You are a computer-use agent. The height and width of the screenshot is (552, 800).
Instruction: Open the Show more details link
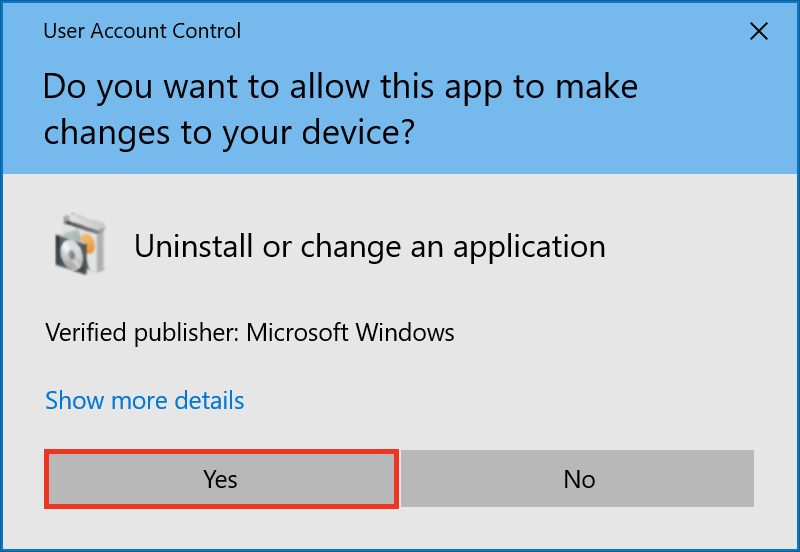tap(145, 401)
